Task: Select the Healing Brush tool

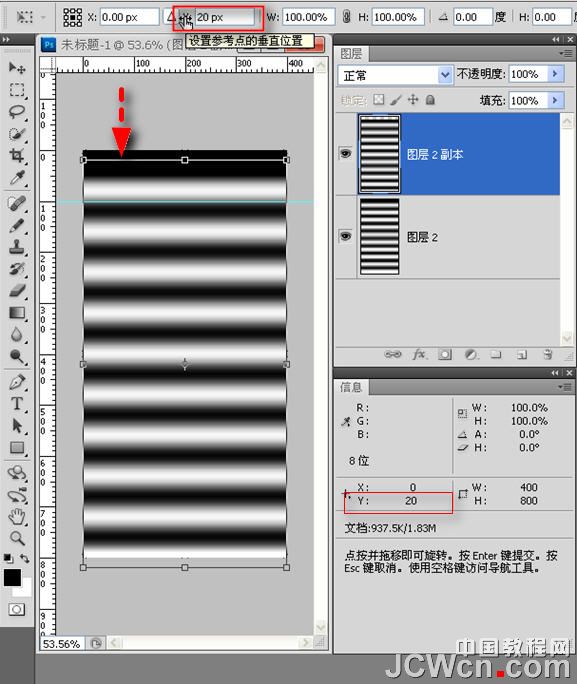Action: 17,203
